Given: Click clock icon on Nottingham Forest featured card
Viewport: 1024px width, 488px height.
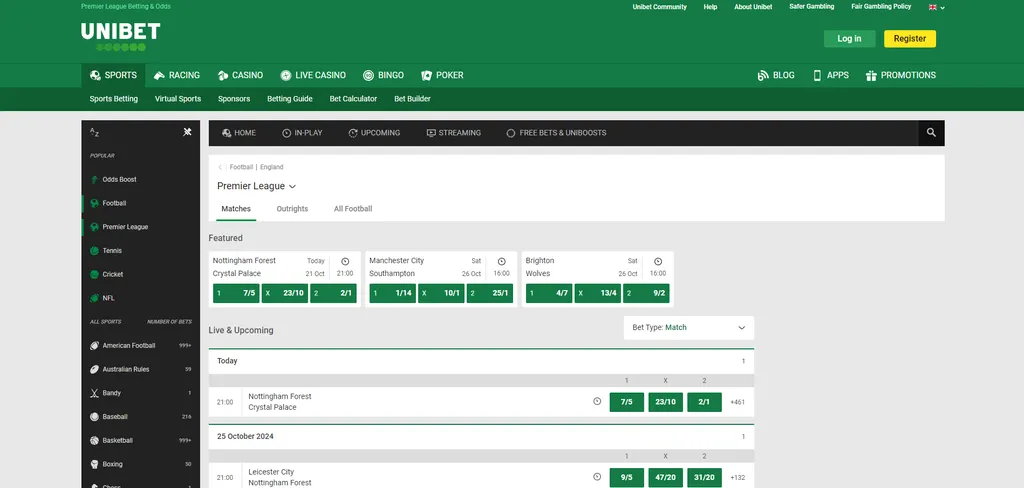Looking at the screenshot, I should click(345, 261).
